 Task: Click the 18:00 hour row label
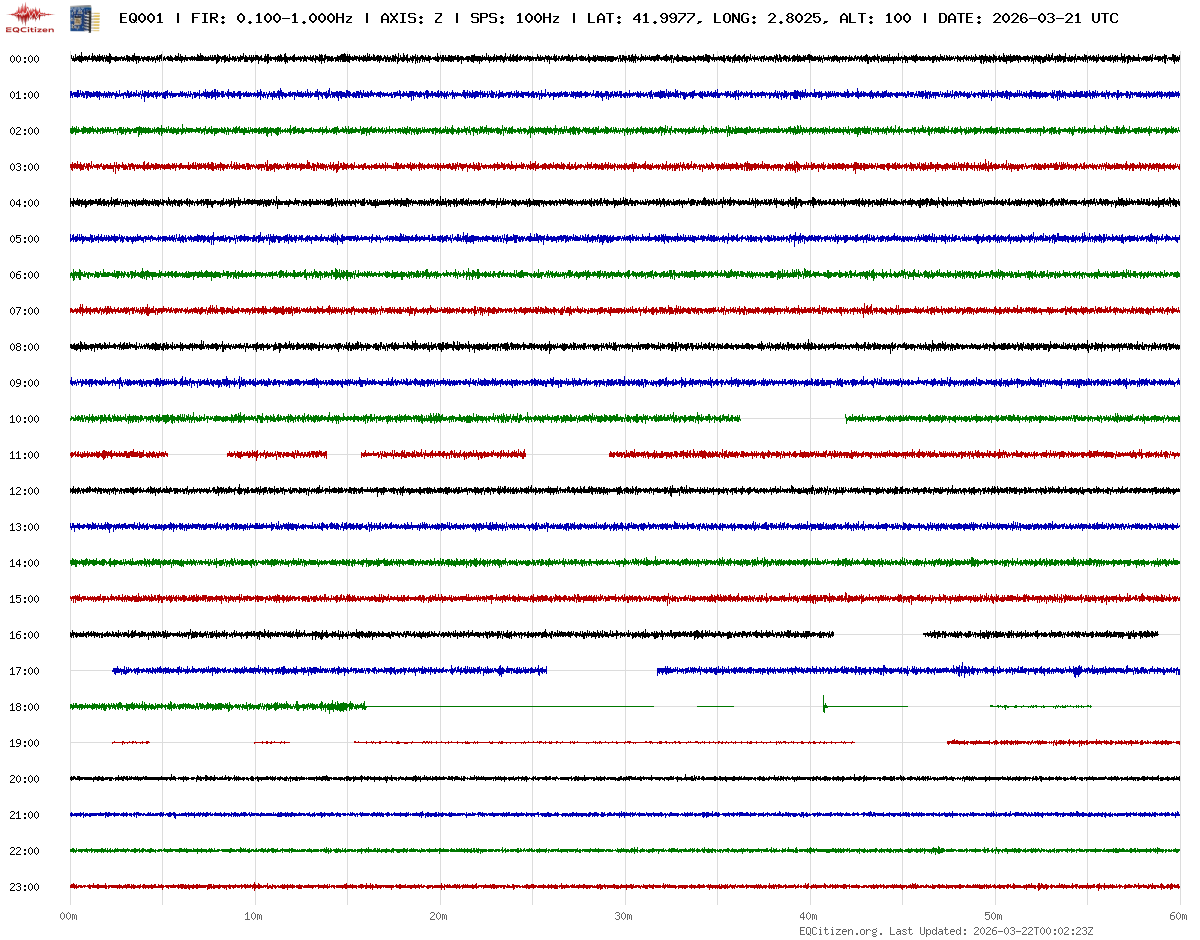pos(24,707)
